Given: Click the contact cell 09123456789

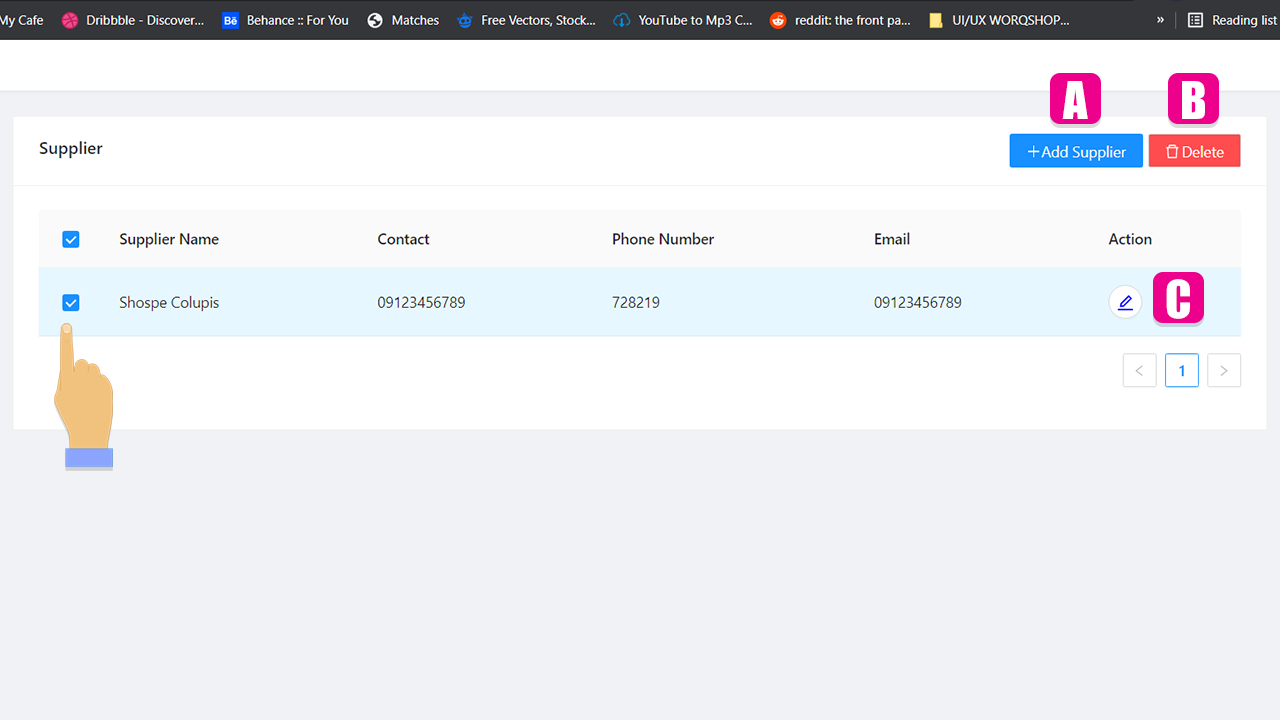Looking at the screenshot, I should (x=421, y=302).
